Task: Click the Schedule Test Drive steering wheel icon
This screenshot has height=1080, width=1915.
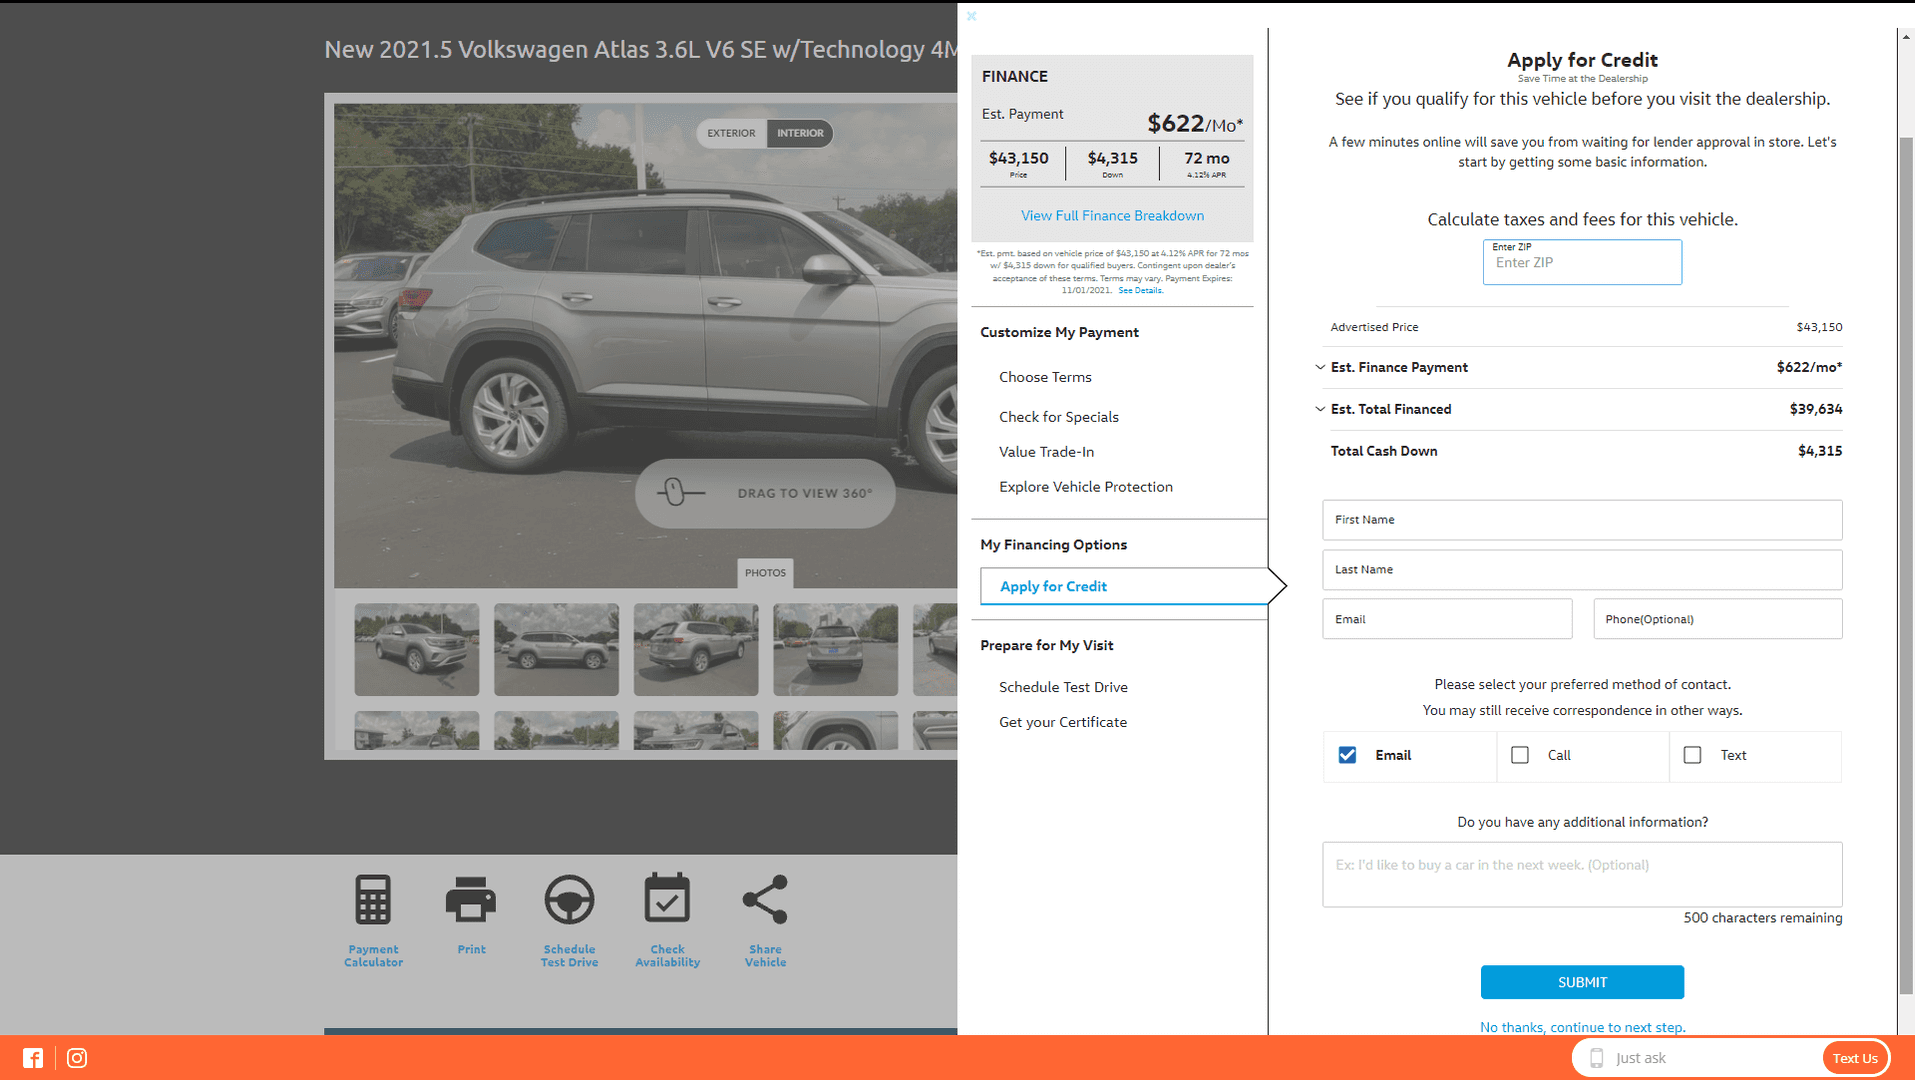Action: pos(569,899)
